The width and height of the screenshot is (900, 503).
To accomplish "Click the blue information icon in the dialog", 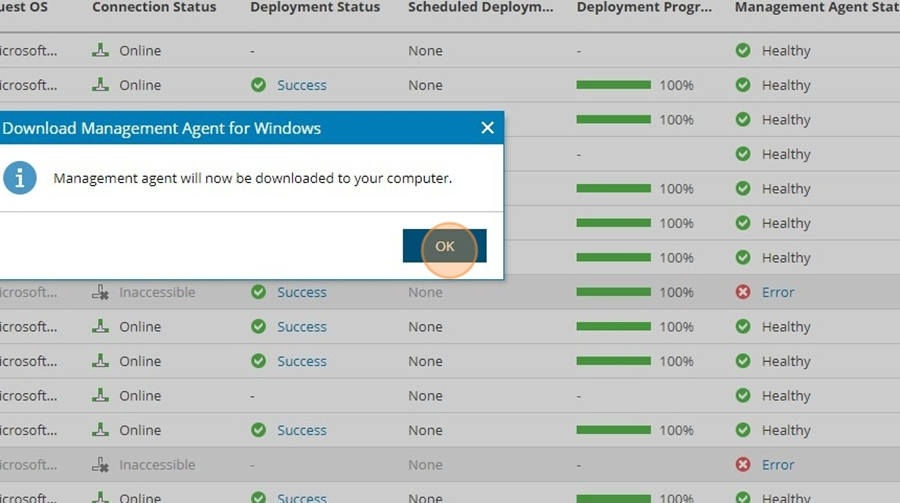I will pyautogui.click(x=20, y=178).
